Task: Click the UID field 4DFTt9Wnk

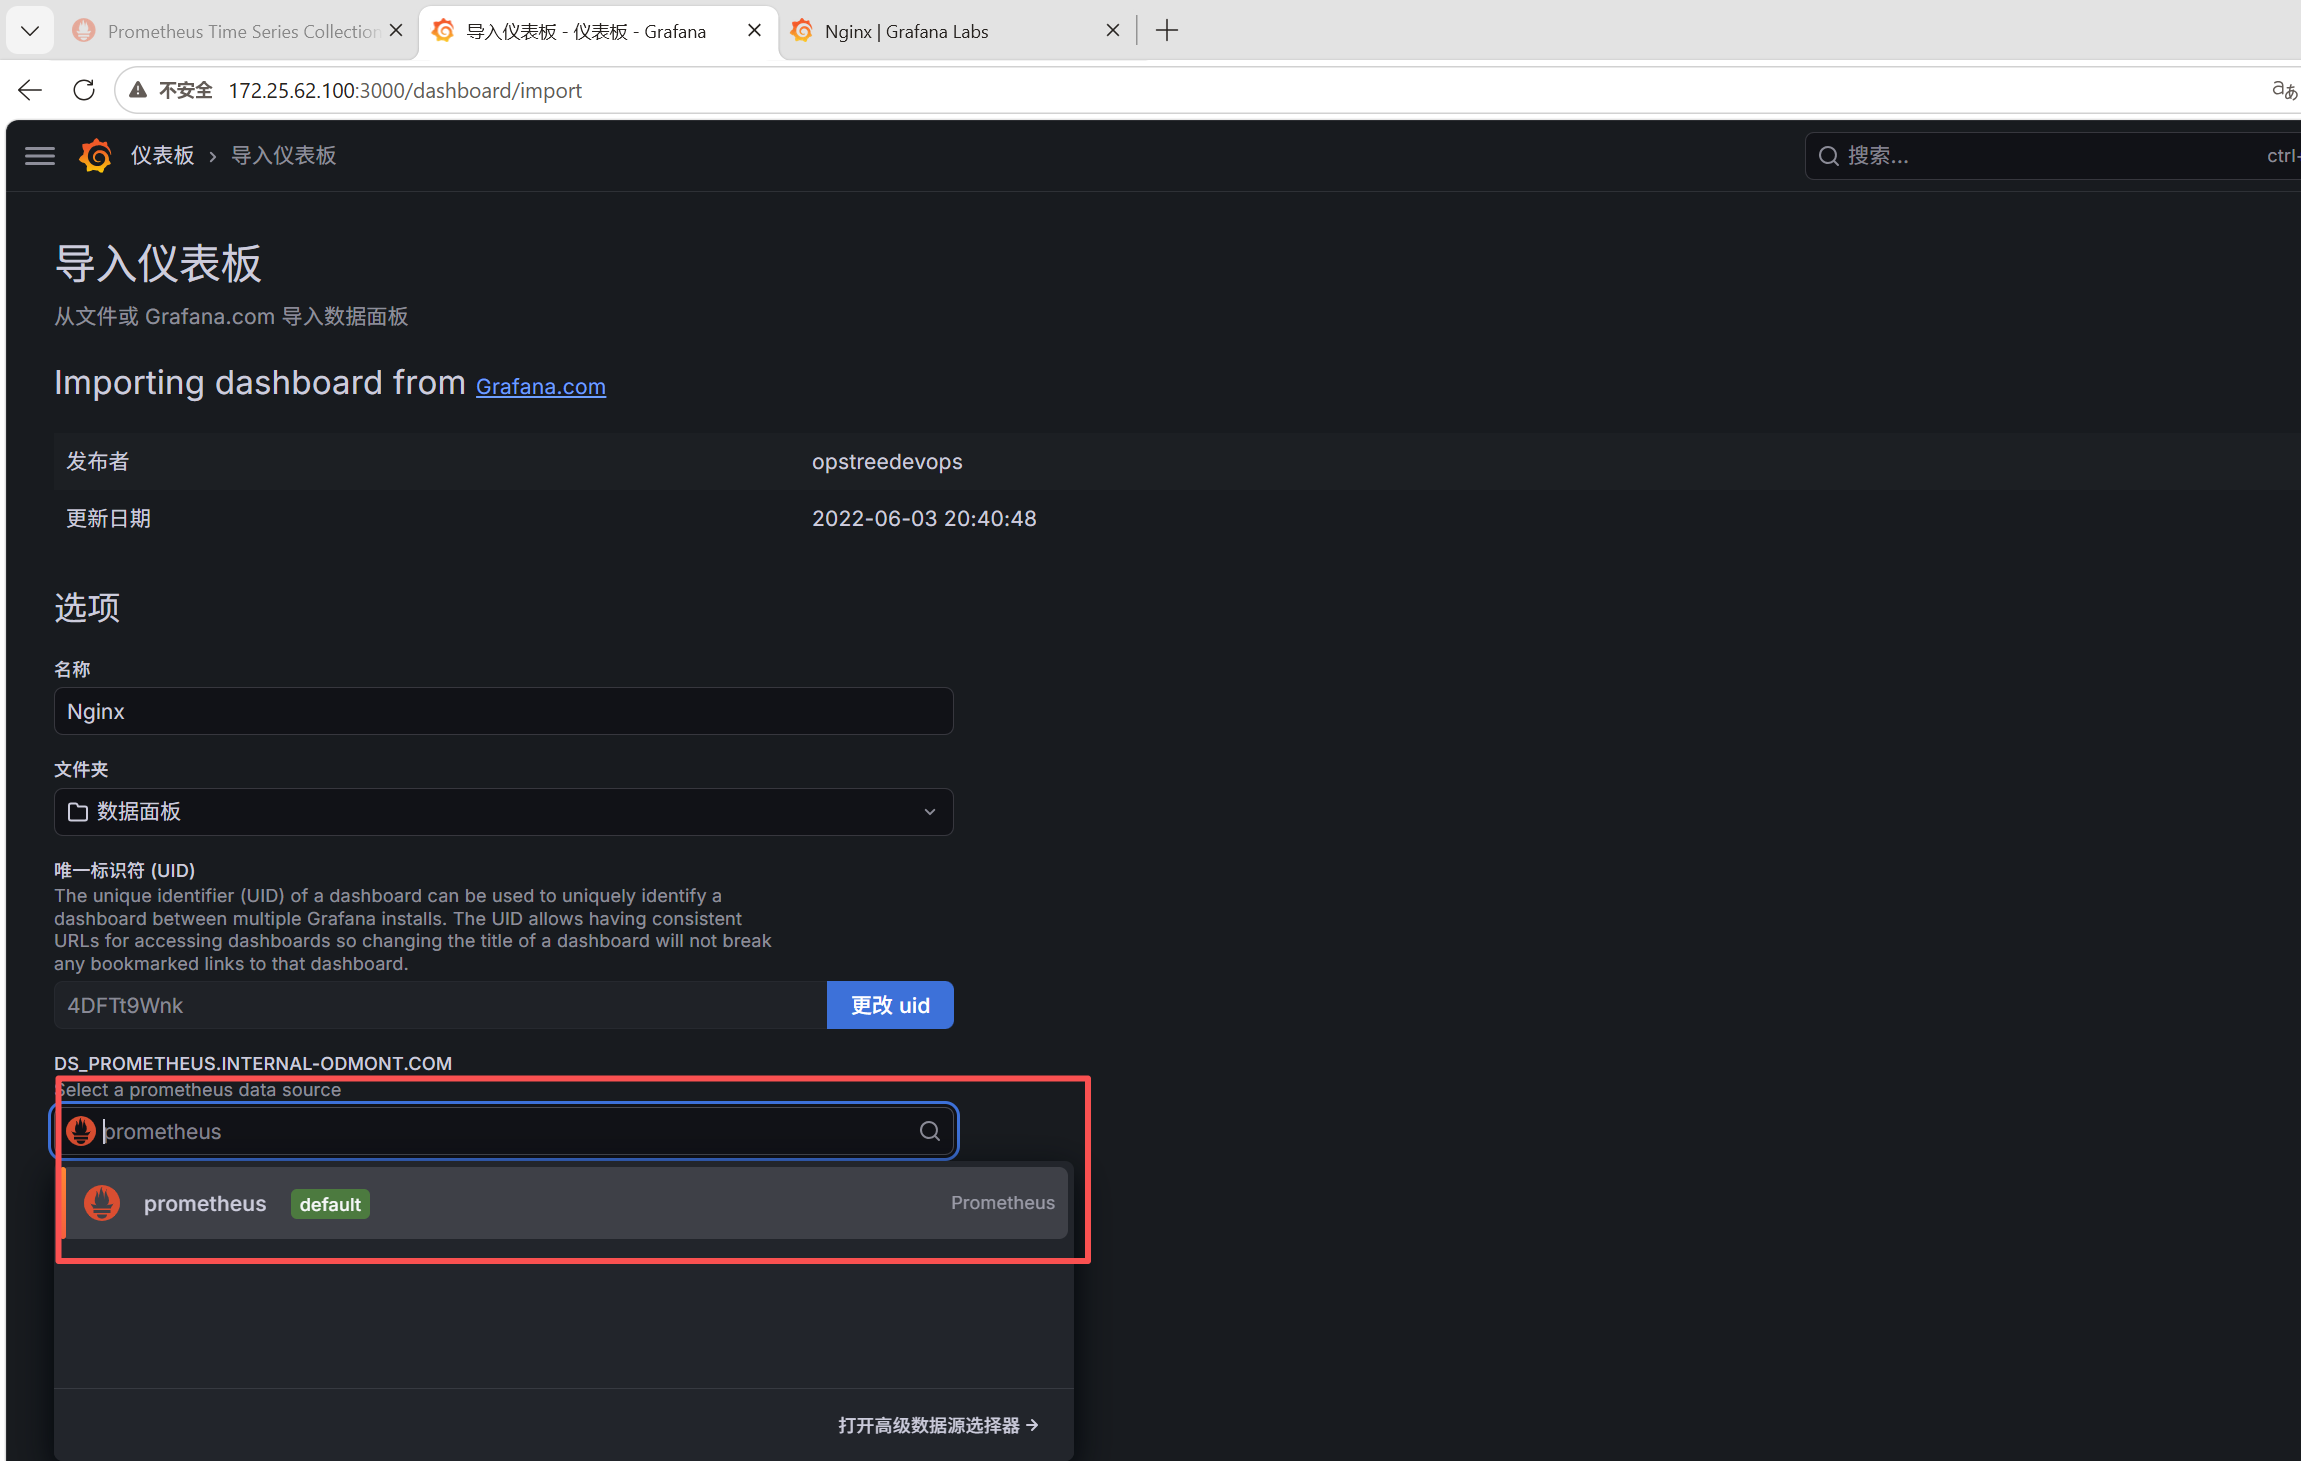Action: point(440,1005)
